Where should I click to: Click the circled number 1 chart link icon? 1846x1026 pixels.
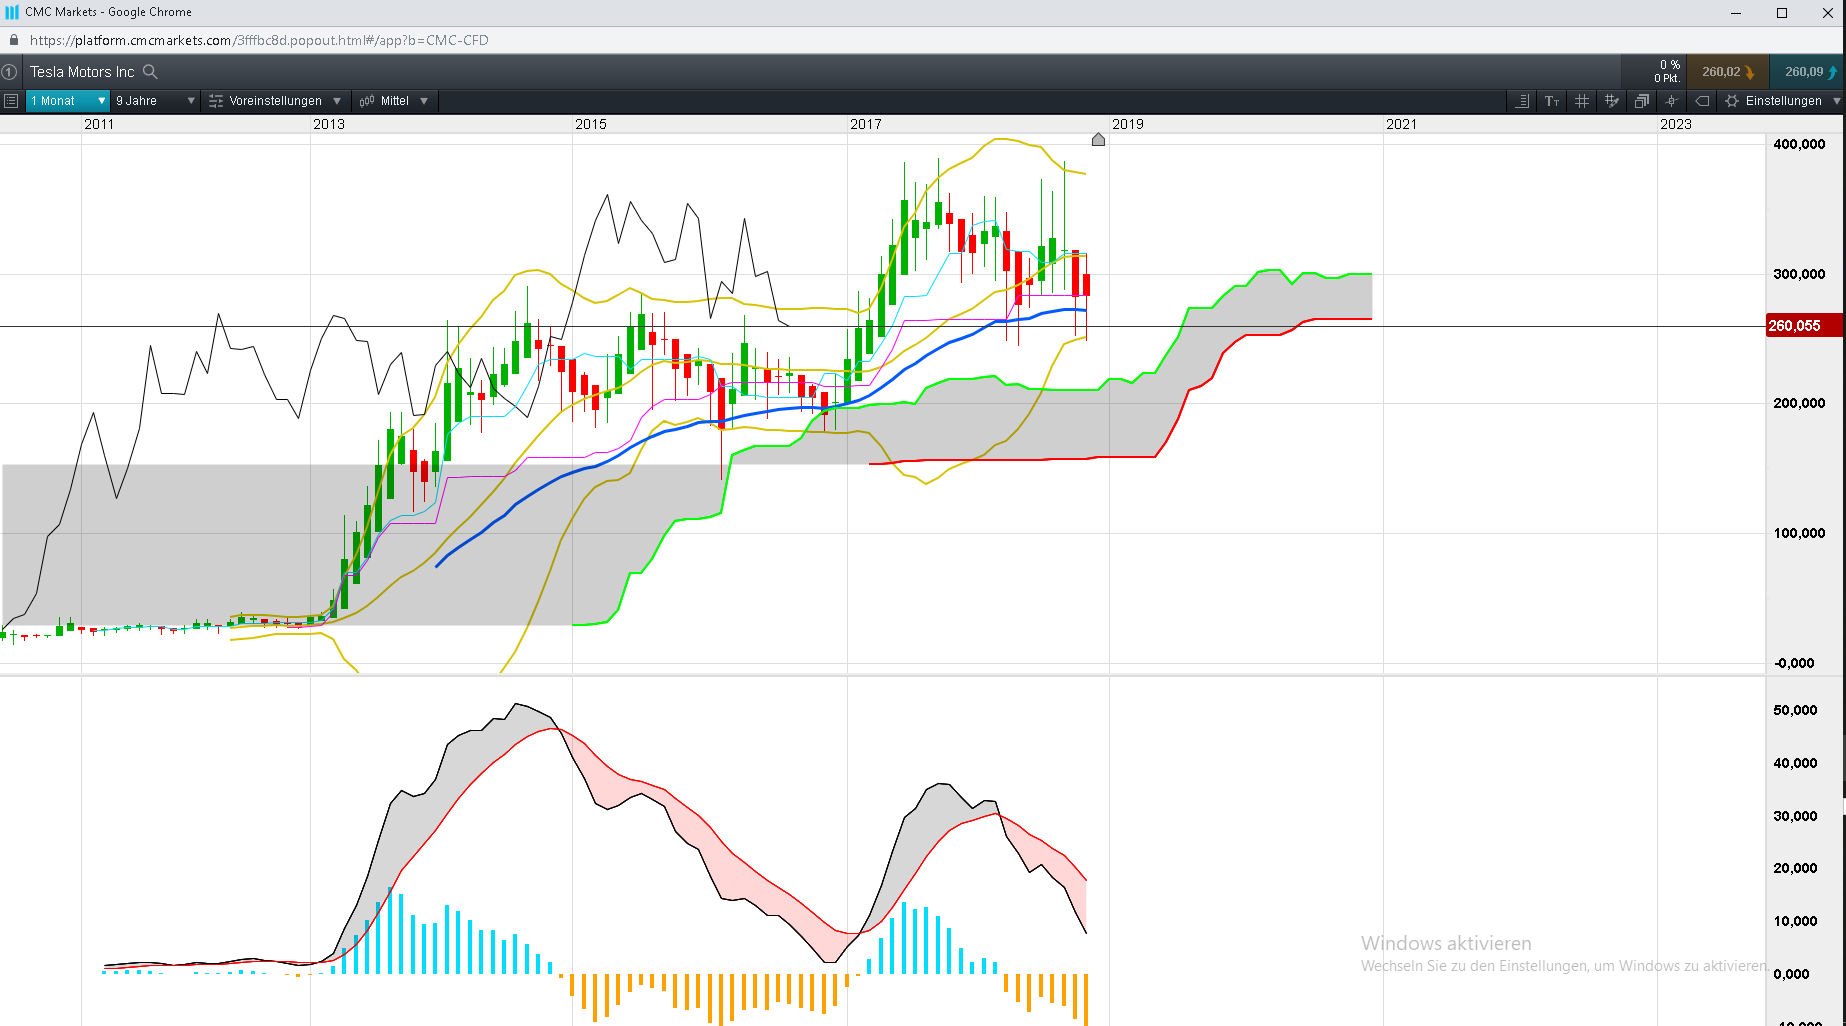9,72
